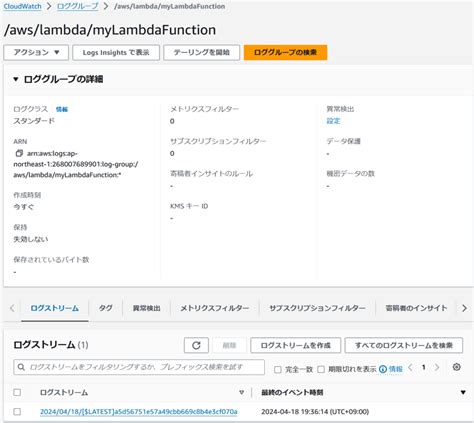The width and height of the screenshot is (474, 423).
Task: Switch to the メトリクスフィルター tab
Action: pyautogui.click(x=215, y=308)
